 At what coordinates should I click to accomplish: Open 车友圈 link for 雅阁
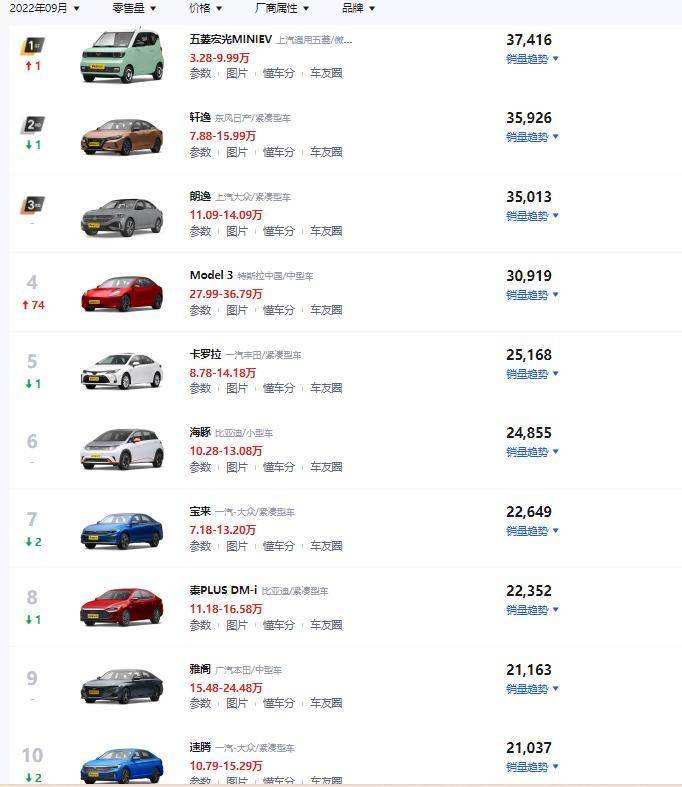click(x=326, y=703)
